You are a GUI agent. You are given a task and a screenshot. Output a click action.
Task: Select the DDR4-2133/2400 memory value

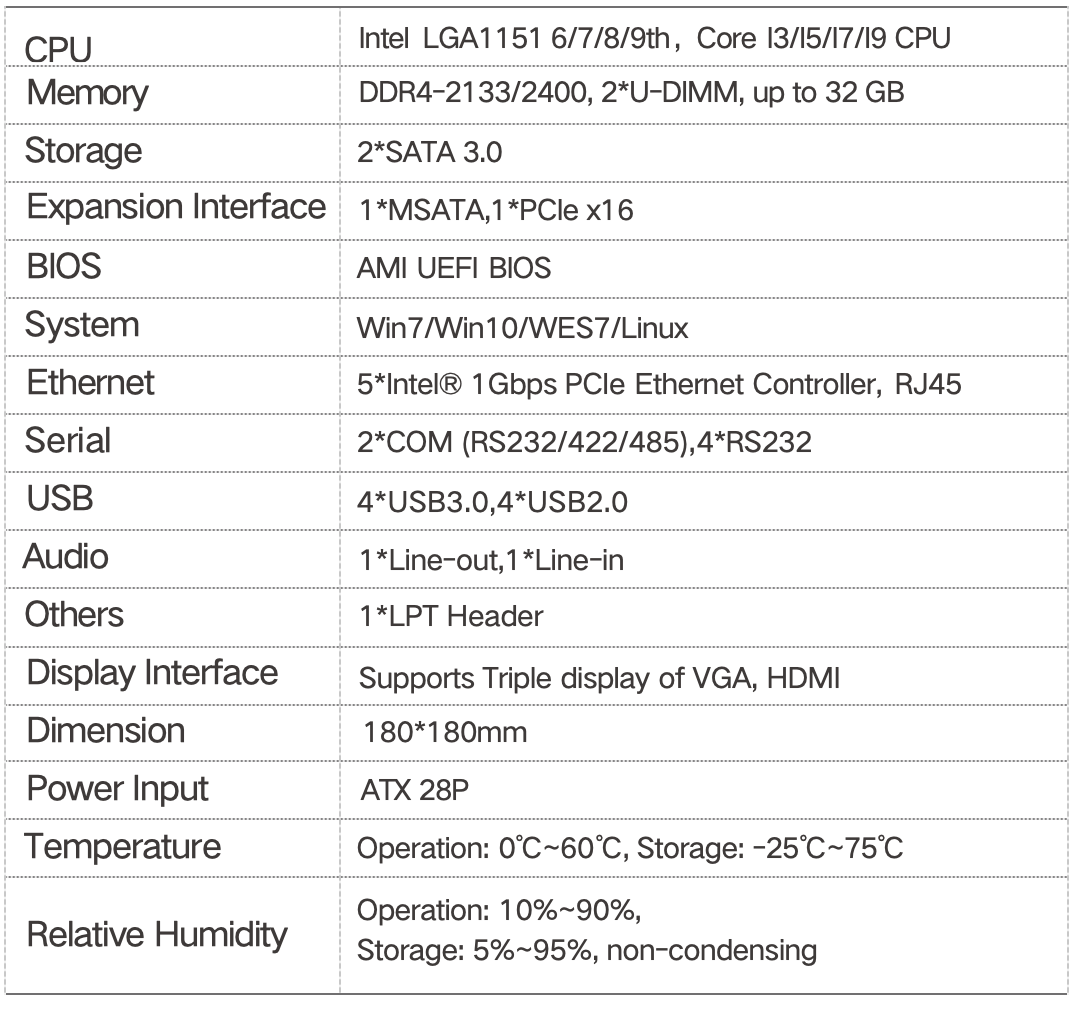tap(631, 94)
